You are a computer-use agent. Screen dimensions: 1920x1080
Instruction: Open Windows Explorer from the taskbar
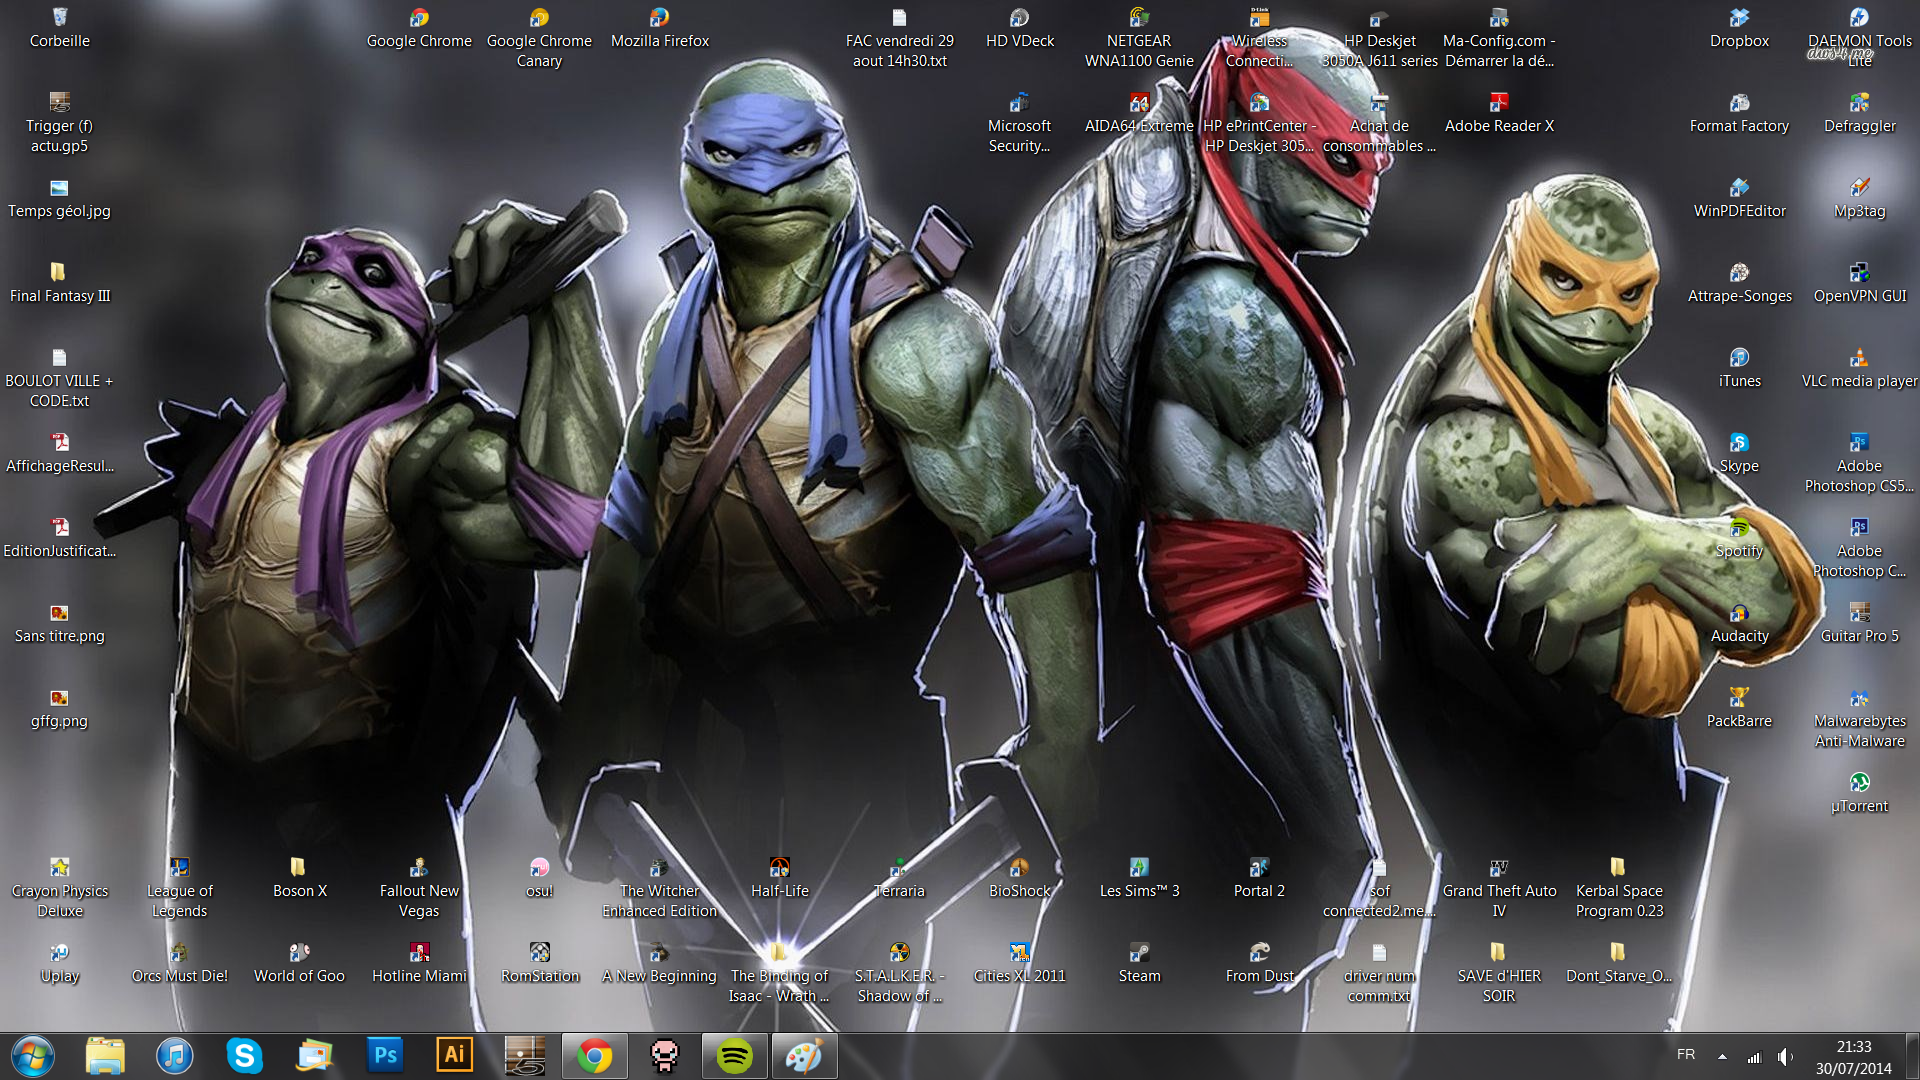click(x=105, y=1056)
